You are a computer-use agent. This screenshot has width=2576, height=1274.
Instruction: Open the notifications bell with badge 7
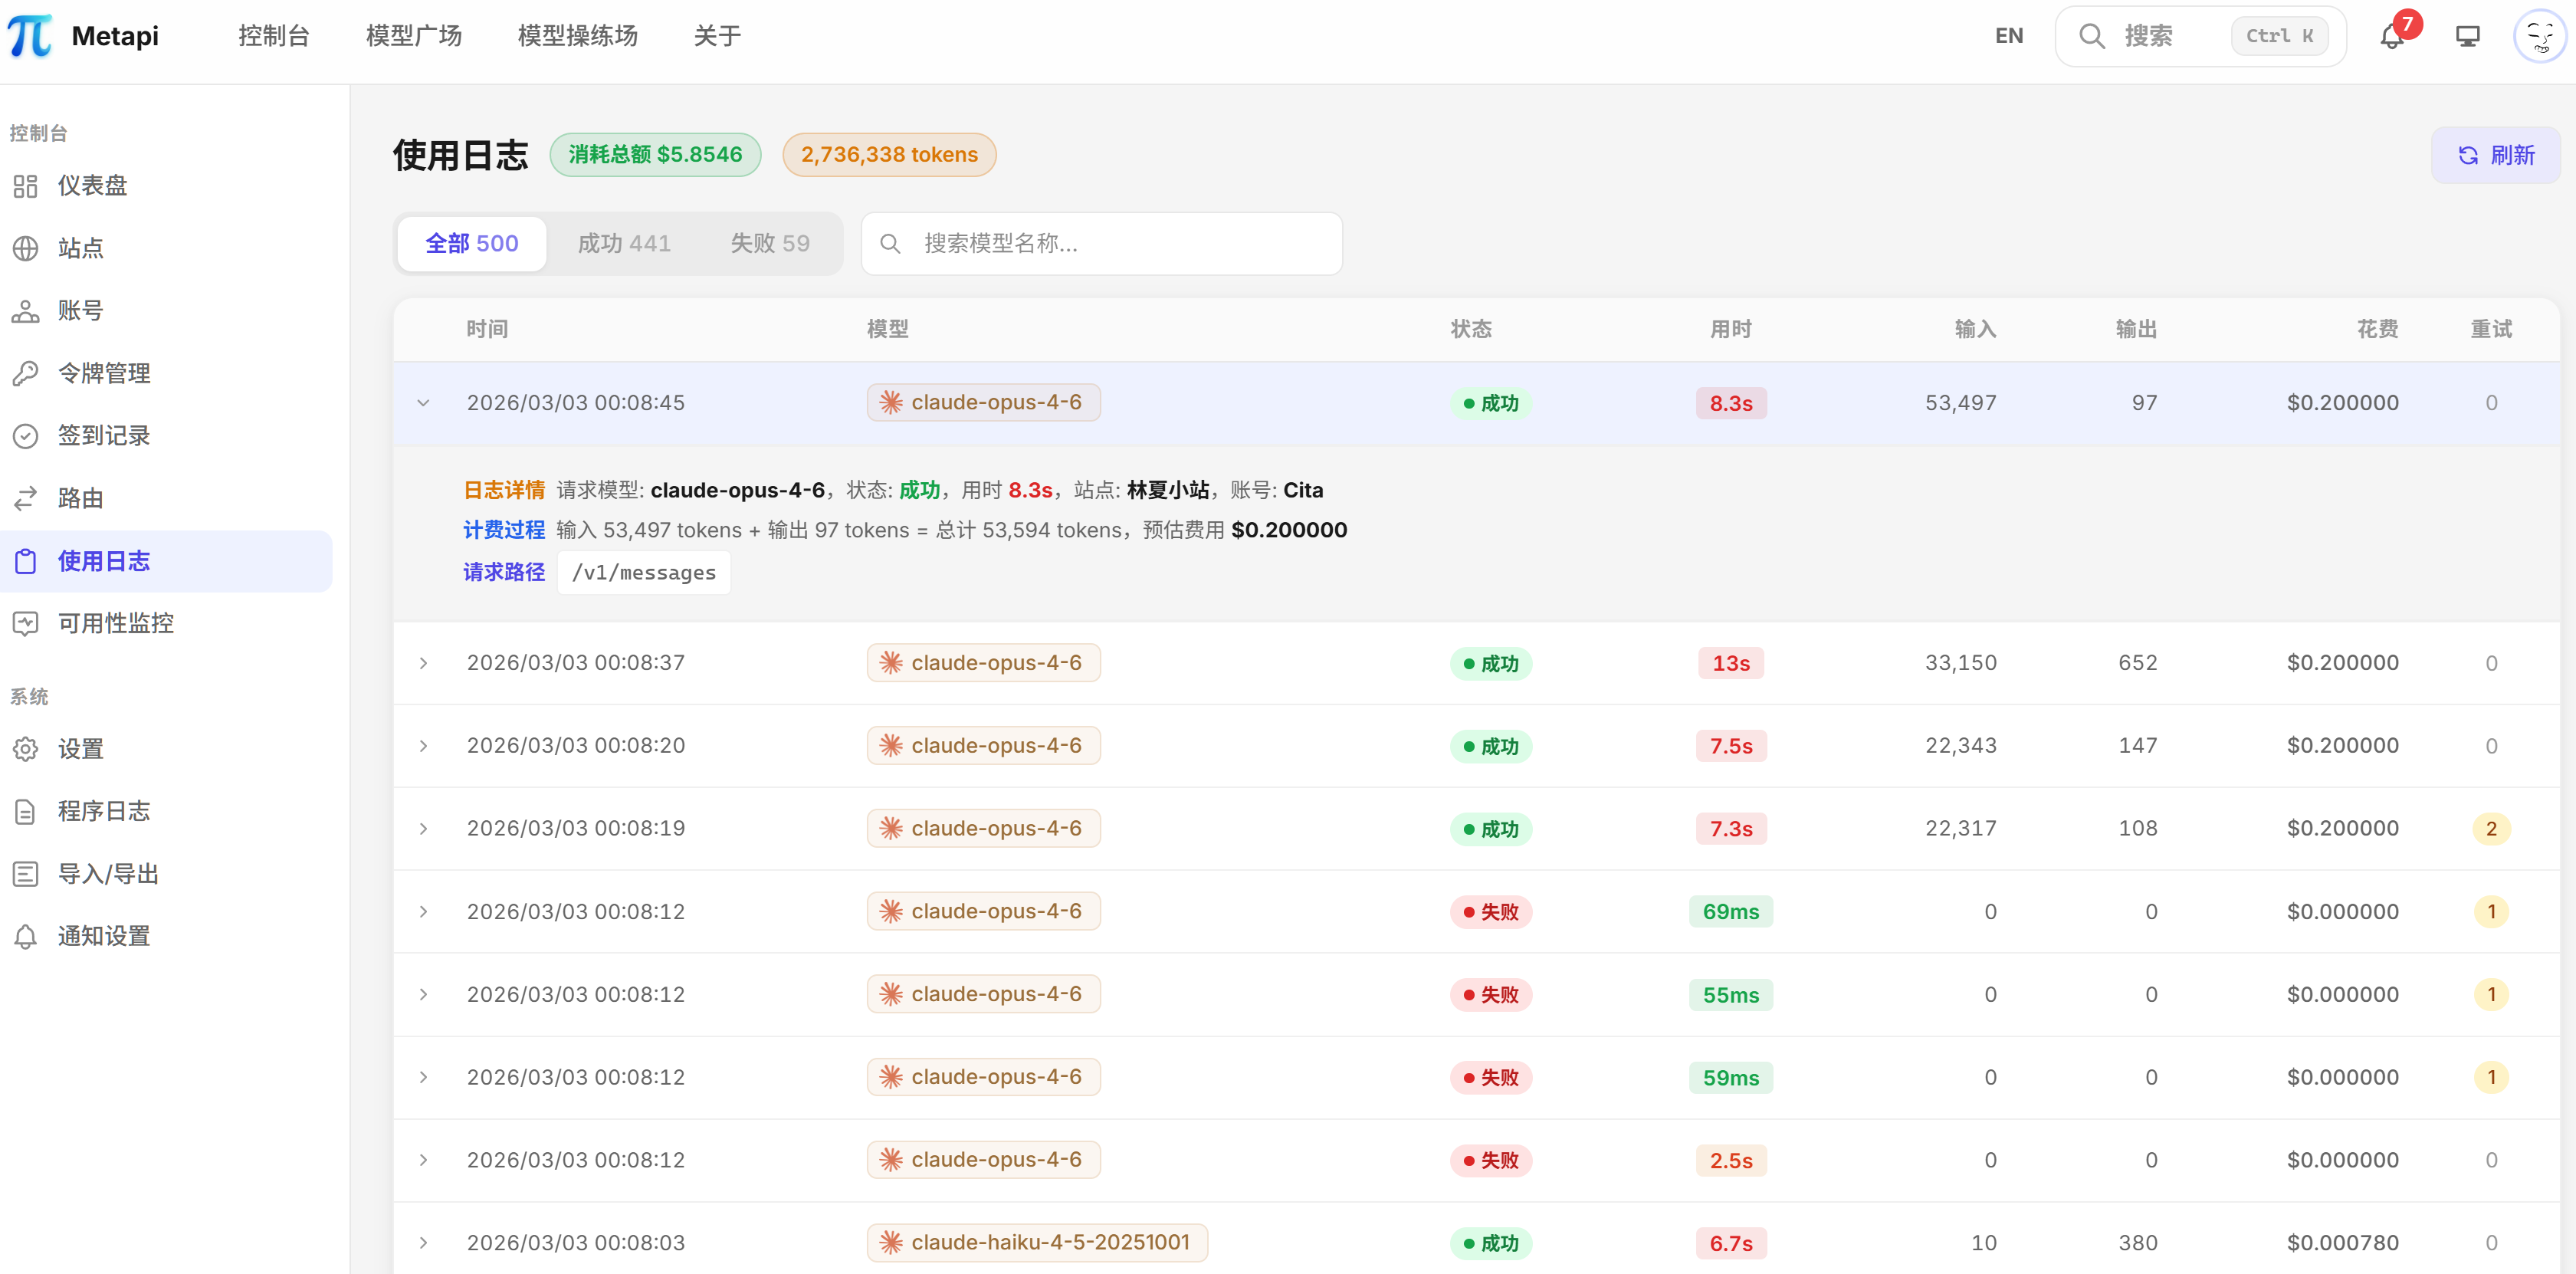click(2392, 35)
